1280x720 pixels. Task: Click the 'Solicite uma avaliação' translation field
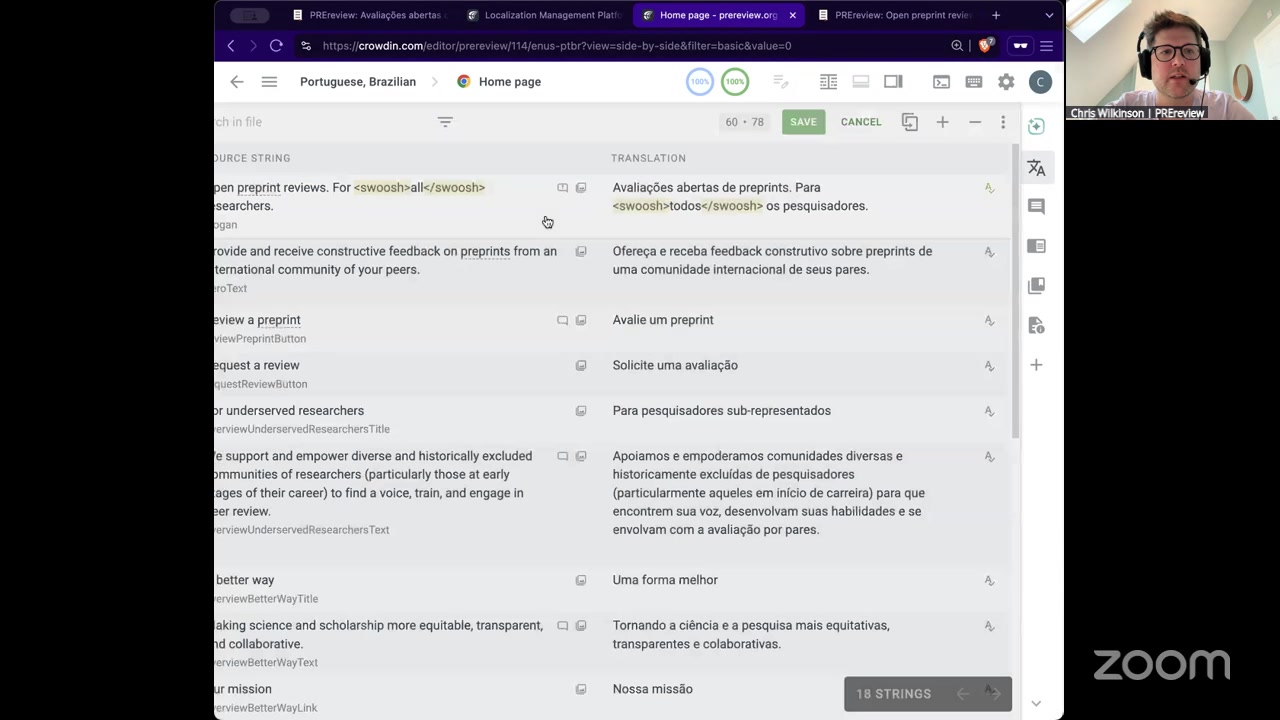pyautogui.click(x=675, y=365)
